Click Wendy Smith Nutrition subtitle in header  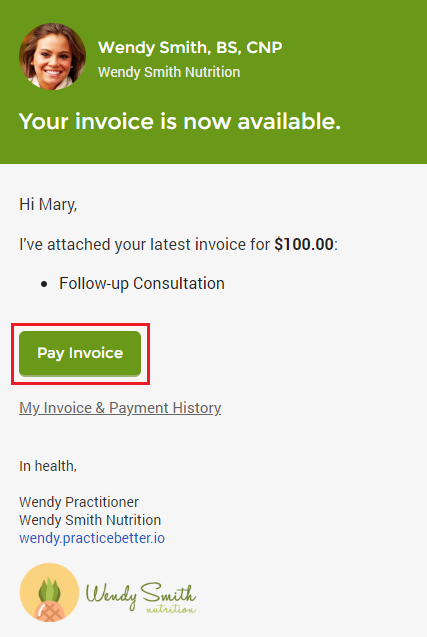tap(169, 72)
